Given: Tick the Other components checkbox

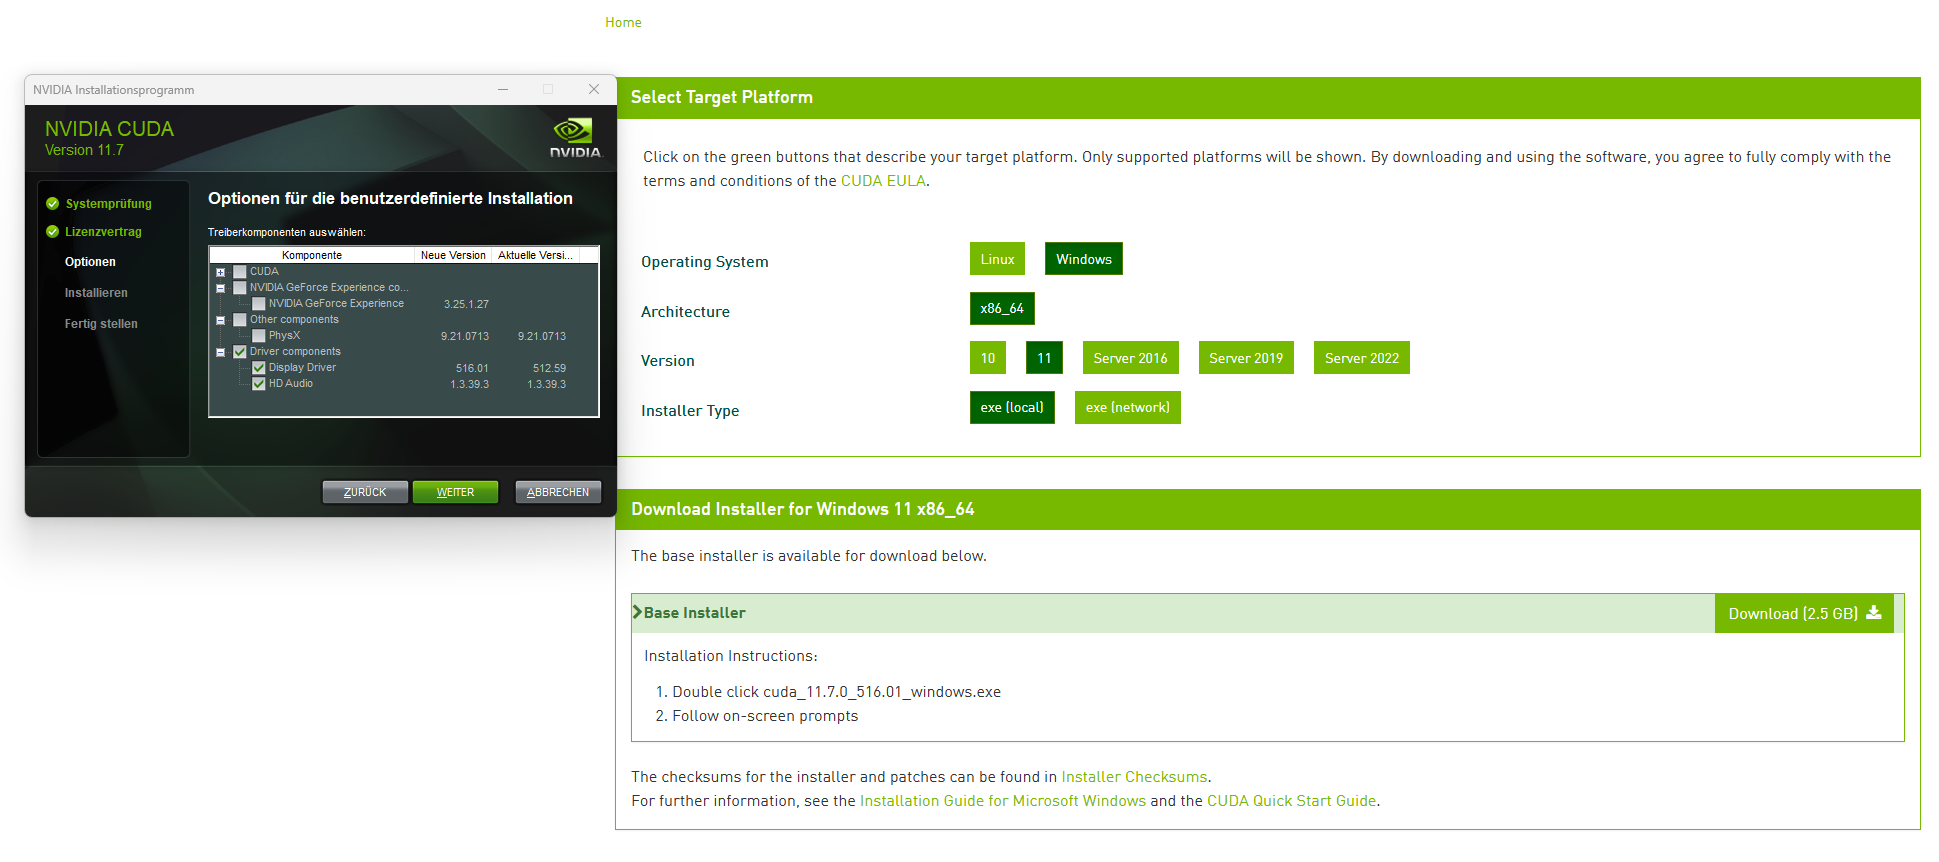Looking at the screenshot, I should tap(240, 320).
